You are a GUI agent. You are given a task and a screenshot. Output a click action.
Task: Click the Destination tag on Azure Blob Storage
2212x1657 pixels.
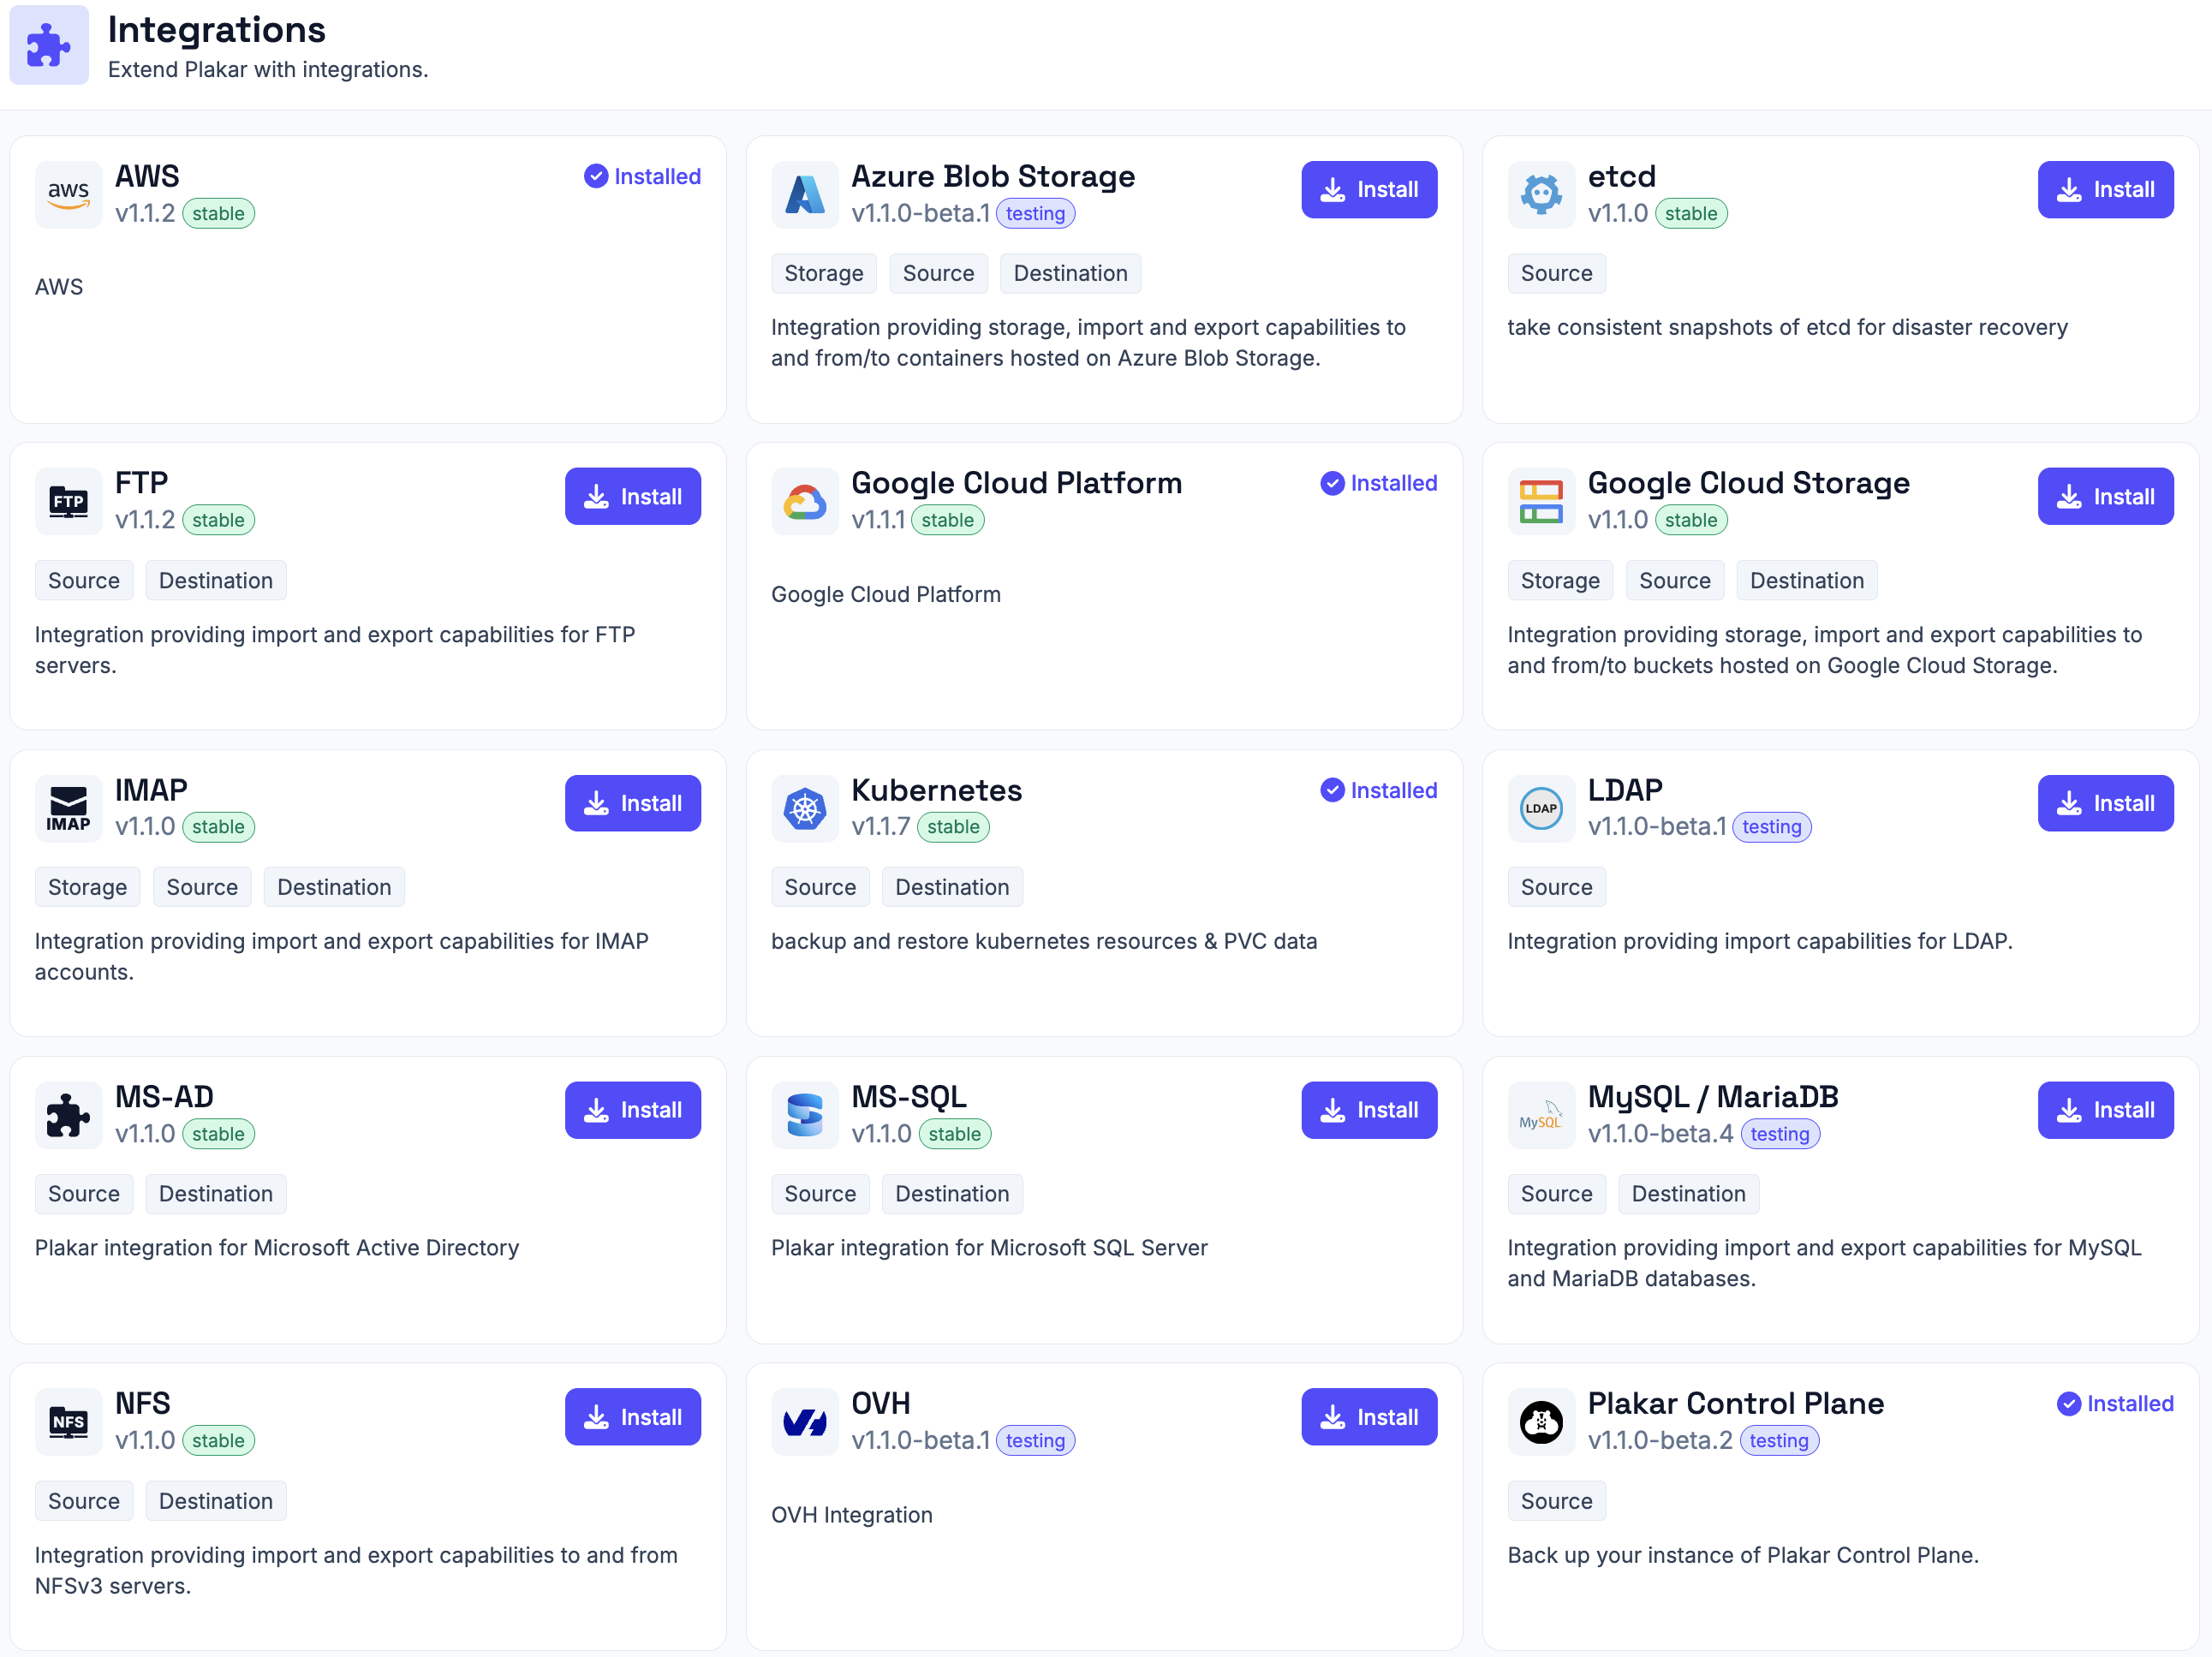[x=1070, y=273]
